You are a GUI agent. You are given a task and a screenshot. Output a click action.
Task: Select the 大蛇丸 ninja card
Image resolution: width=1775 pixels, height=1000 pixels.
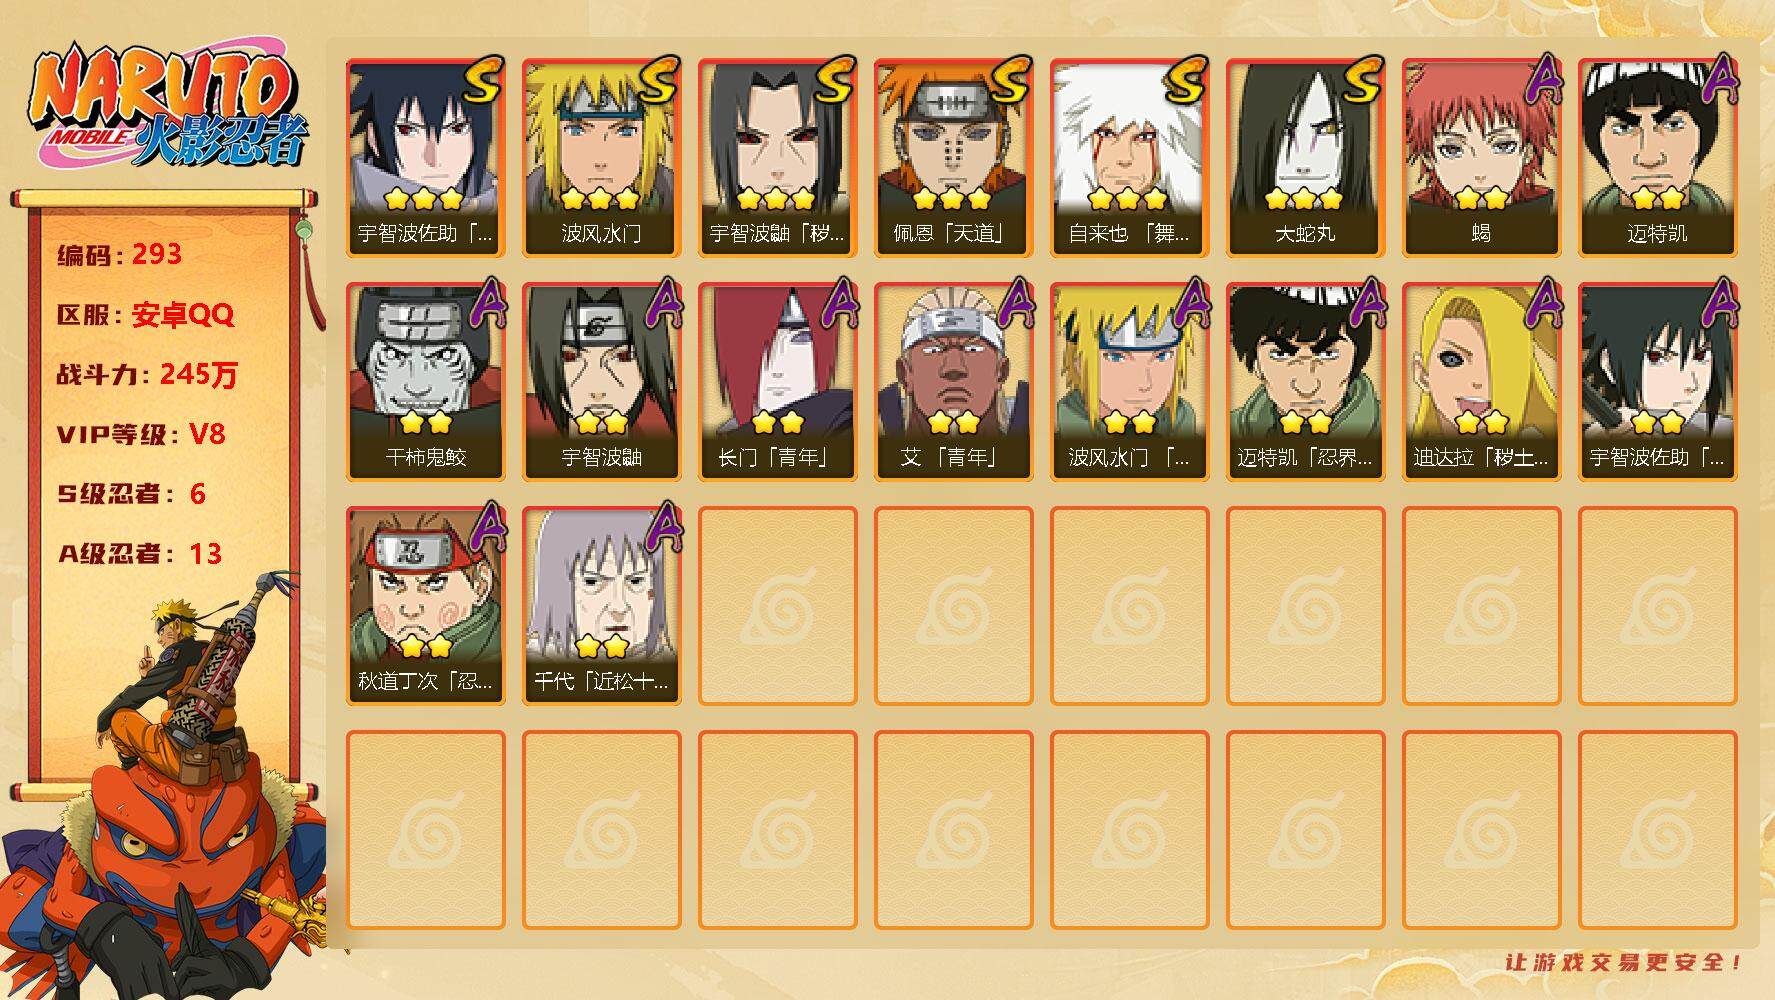[1305, 158]
